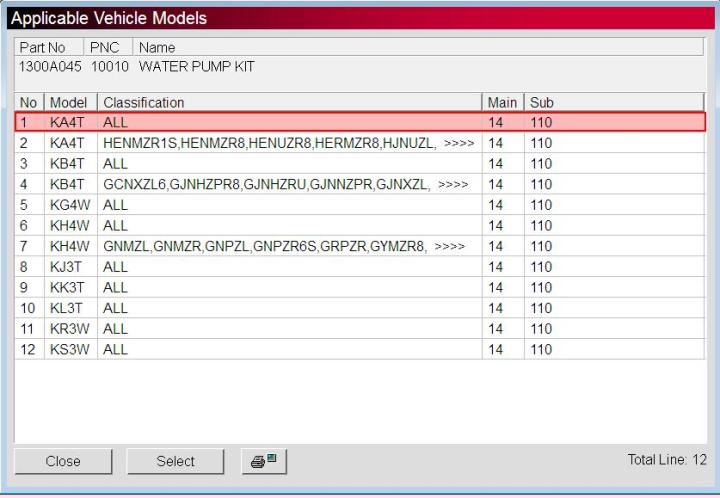This screenshot has height=498, width=720.
Task: Expand the KA4T classification list arrows
Action: point(457,143)
